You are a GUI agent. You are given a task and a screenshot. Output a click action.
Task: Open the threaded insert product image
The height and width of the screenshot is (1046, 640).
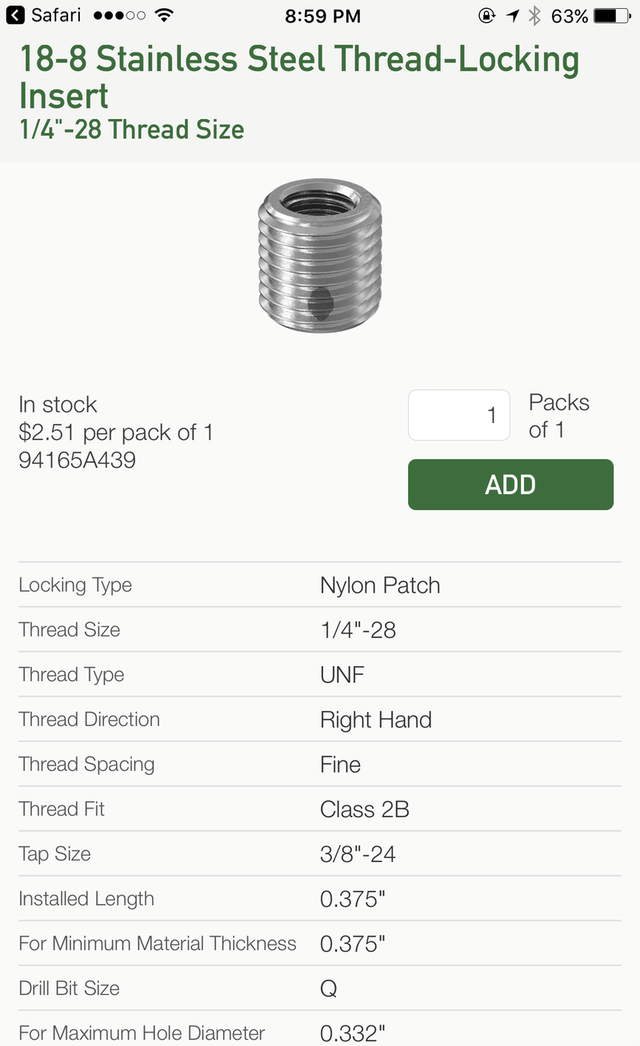320,255
